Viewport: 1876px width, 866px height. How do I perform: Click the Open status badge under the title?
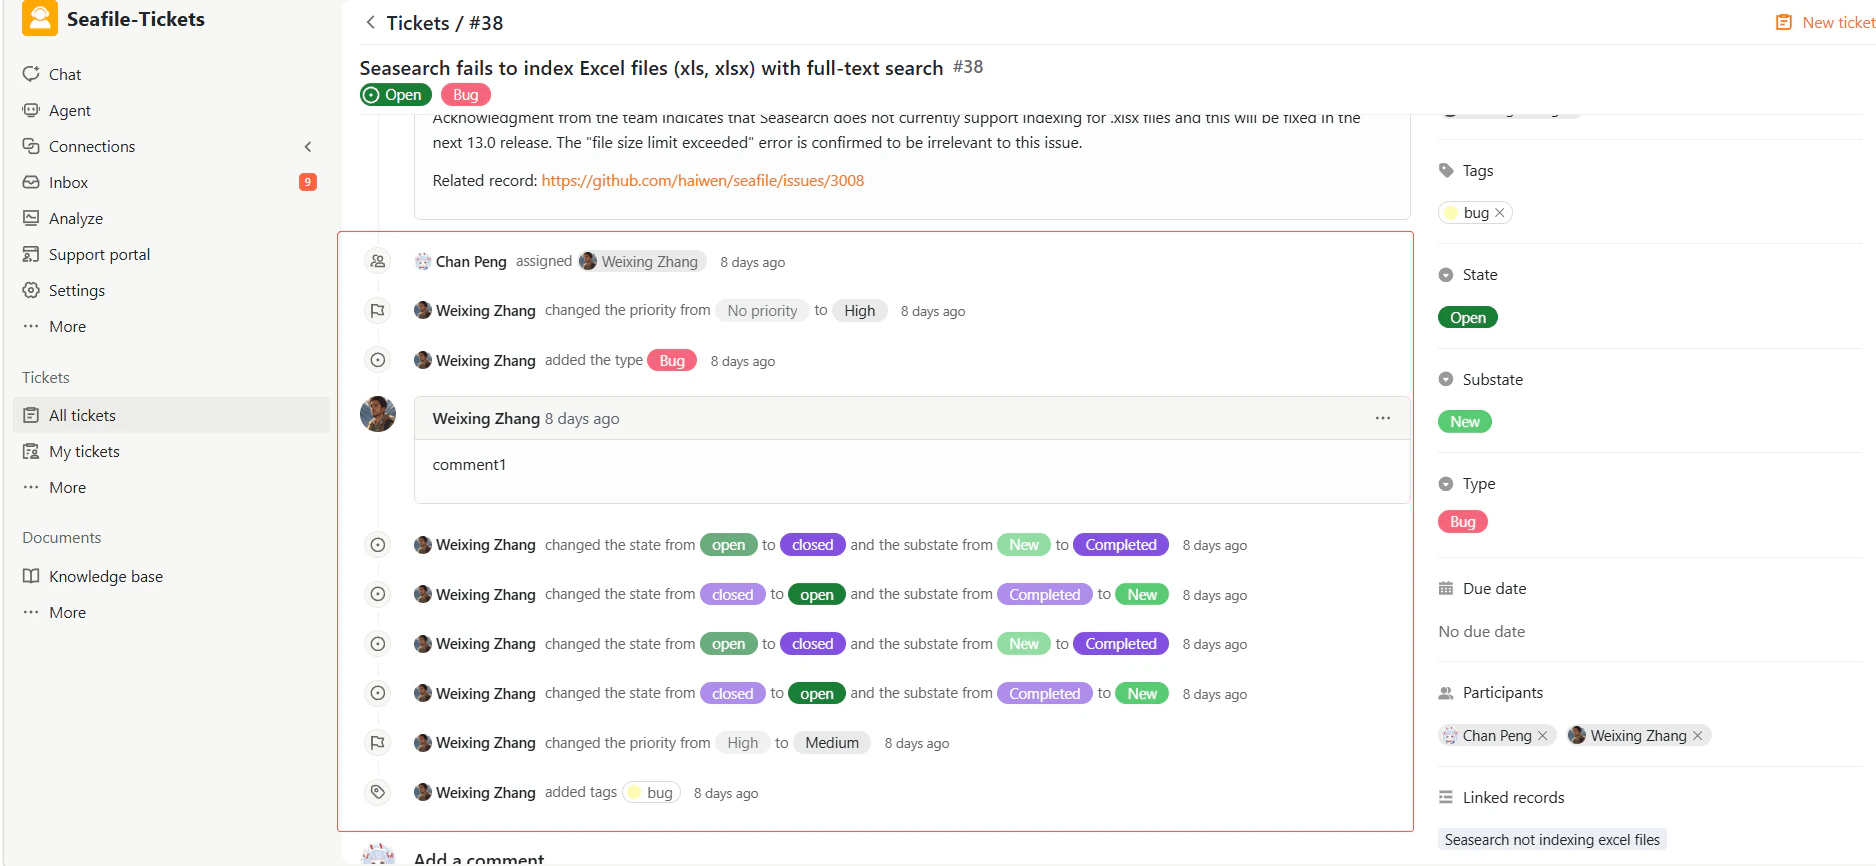click(x=396, y=95)
